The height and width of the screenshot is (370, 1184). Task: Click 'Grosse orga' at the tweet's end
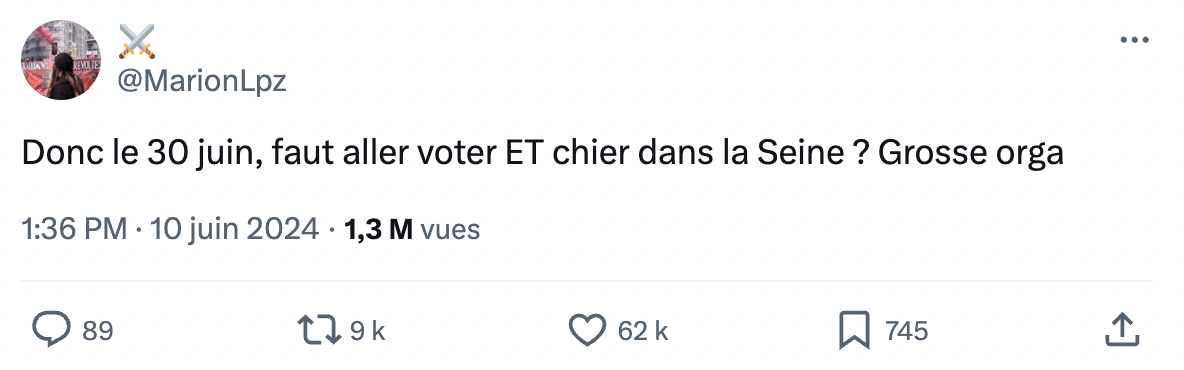pos(970,155)
